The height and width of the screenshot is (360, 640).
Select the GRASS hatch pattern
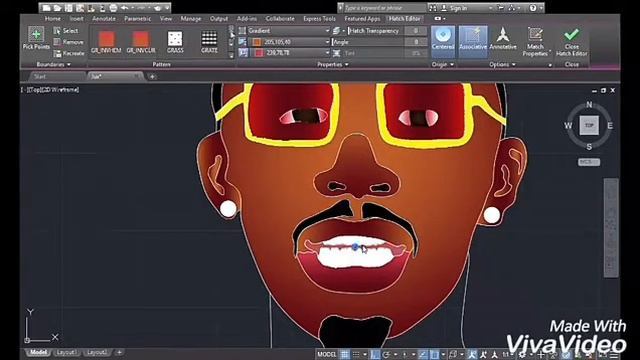175,42
